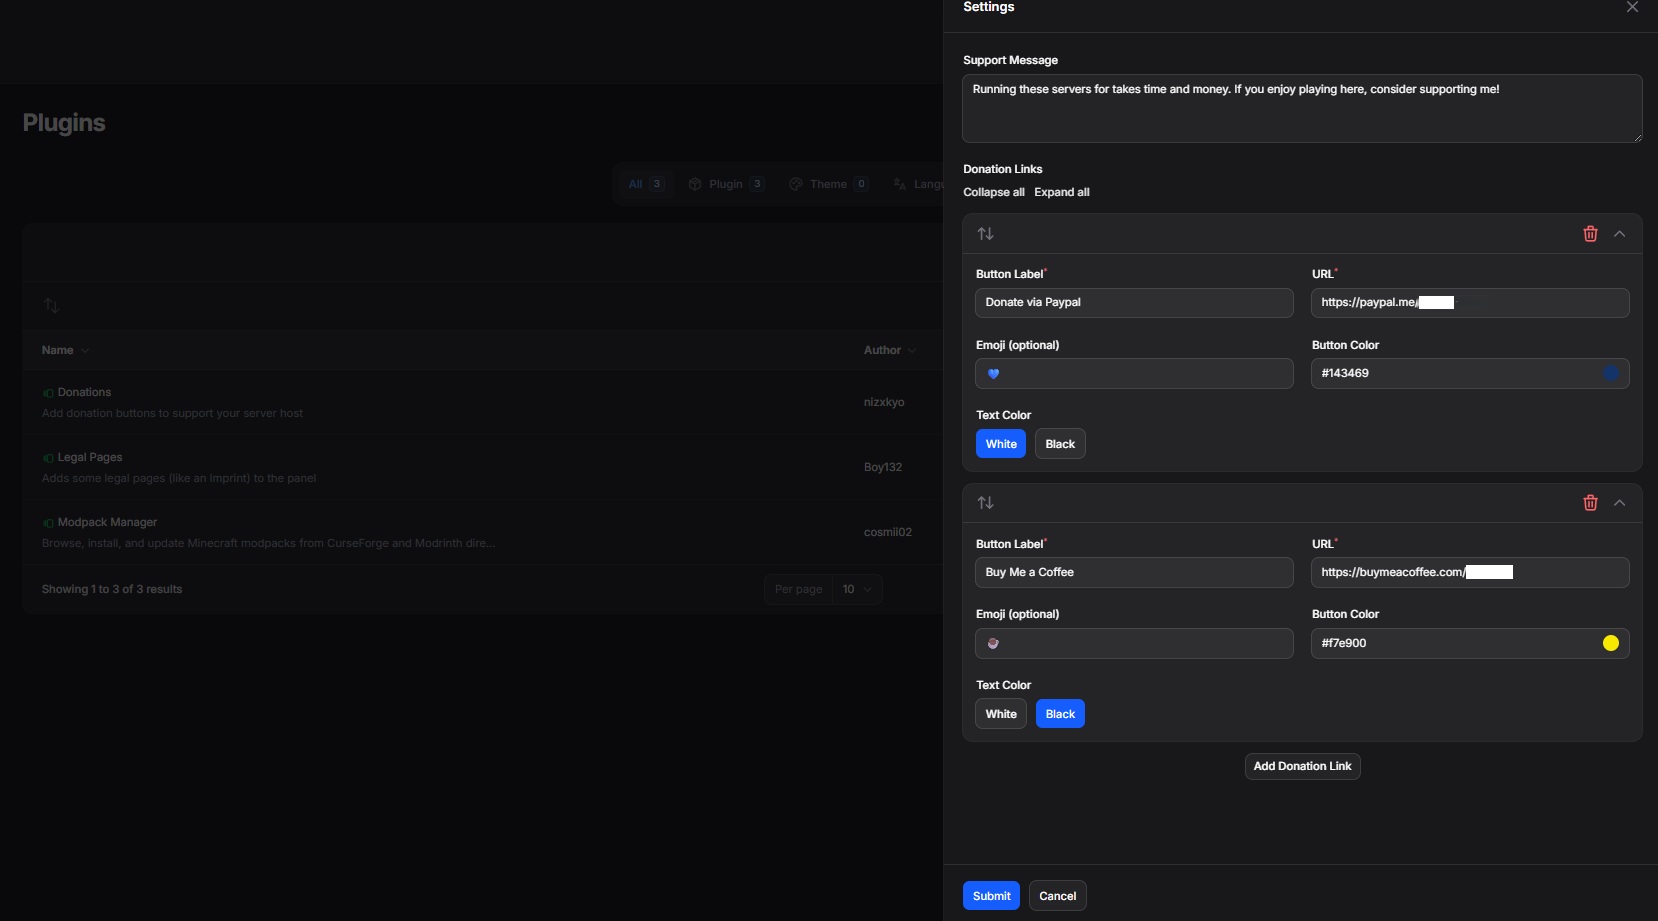Click reorder arrows on Buy Me a Coffee card
1658x921 pixels.
[x=985, y=503]
